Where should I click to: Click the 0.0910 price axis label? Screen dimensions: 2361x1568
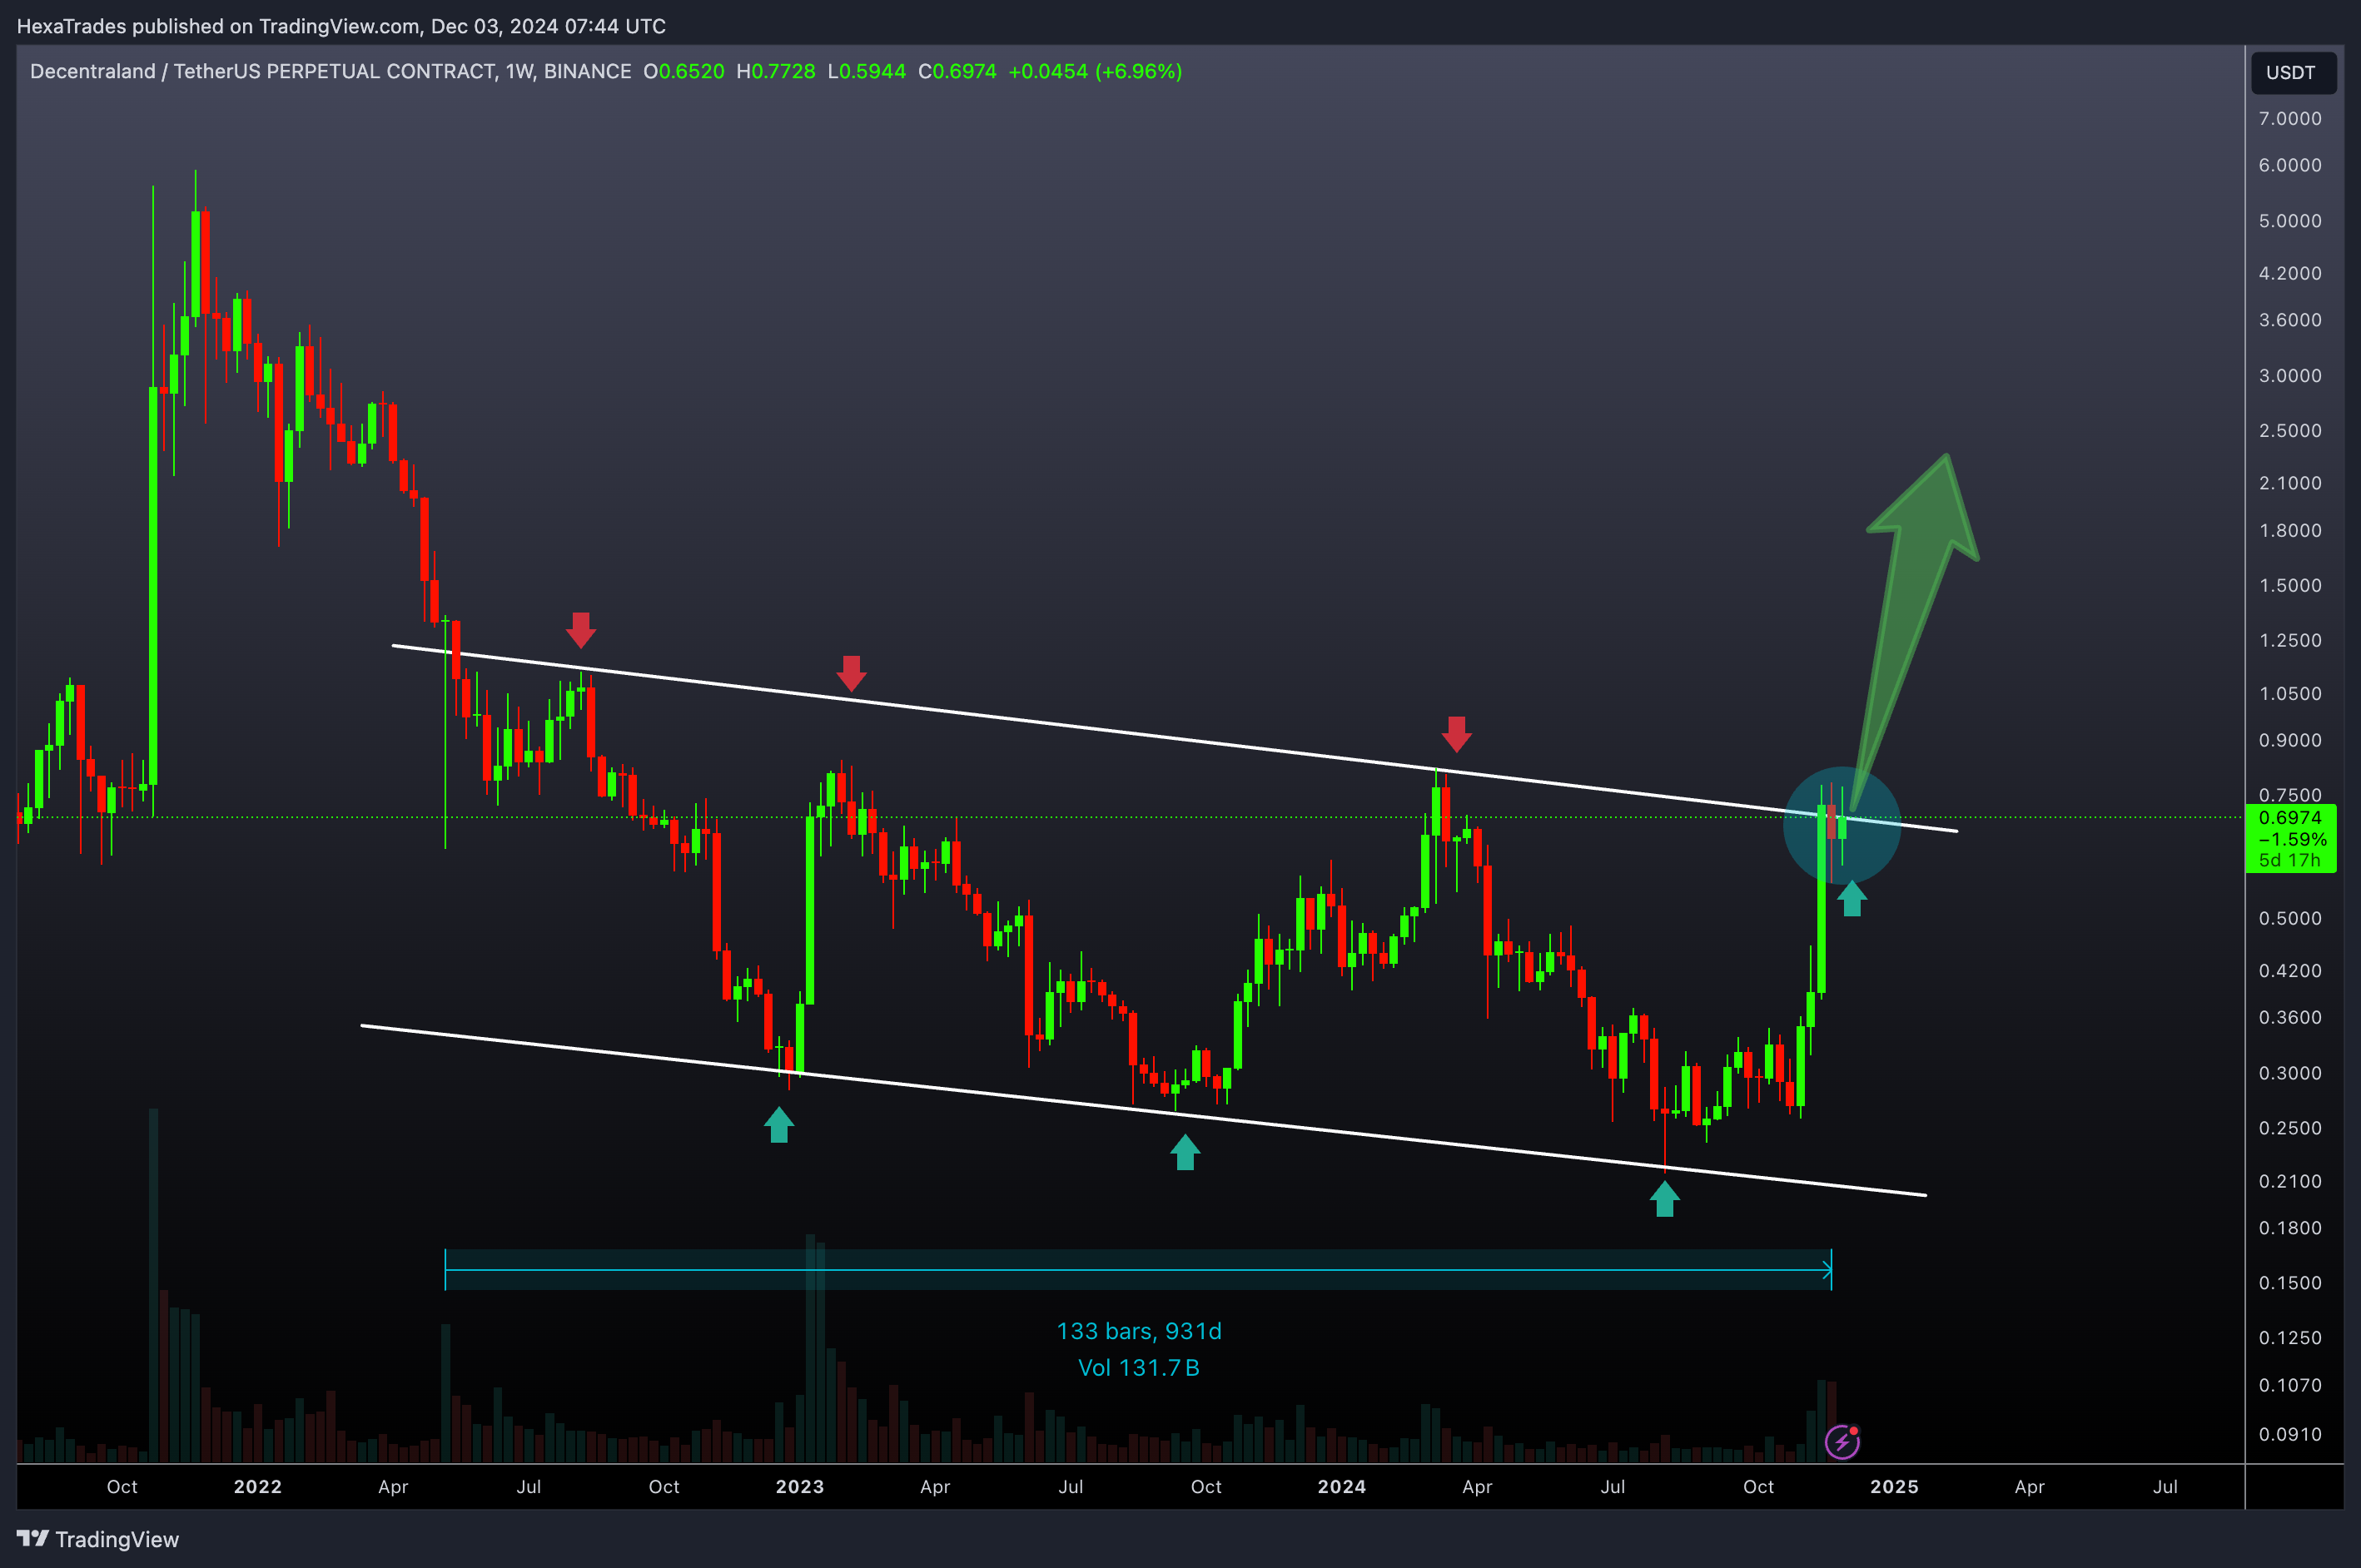point(2290,1435)
